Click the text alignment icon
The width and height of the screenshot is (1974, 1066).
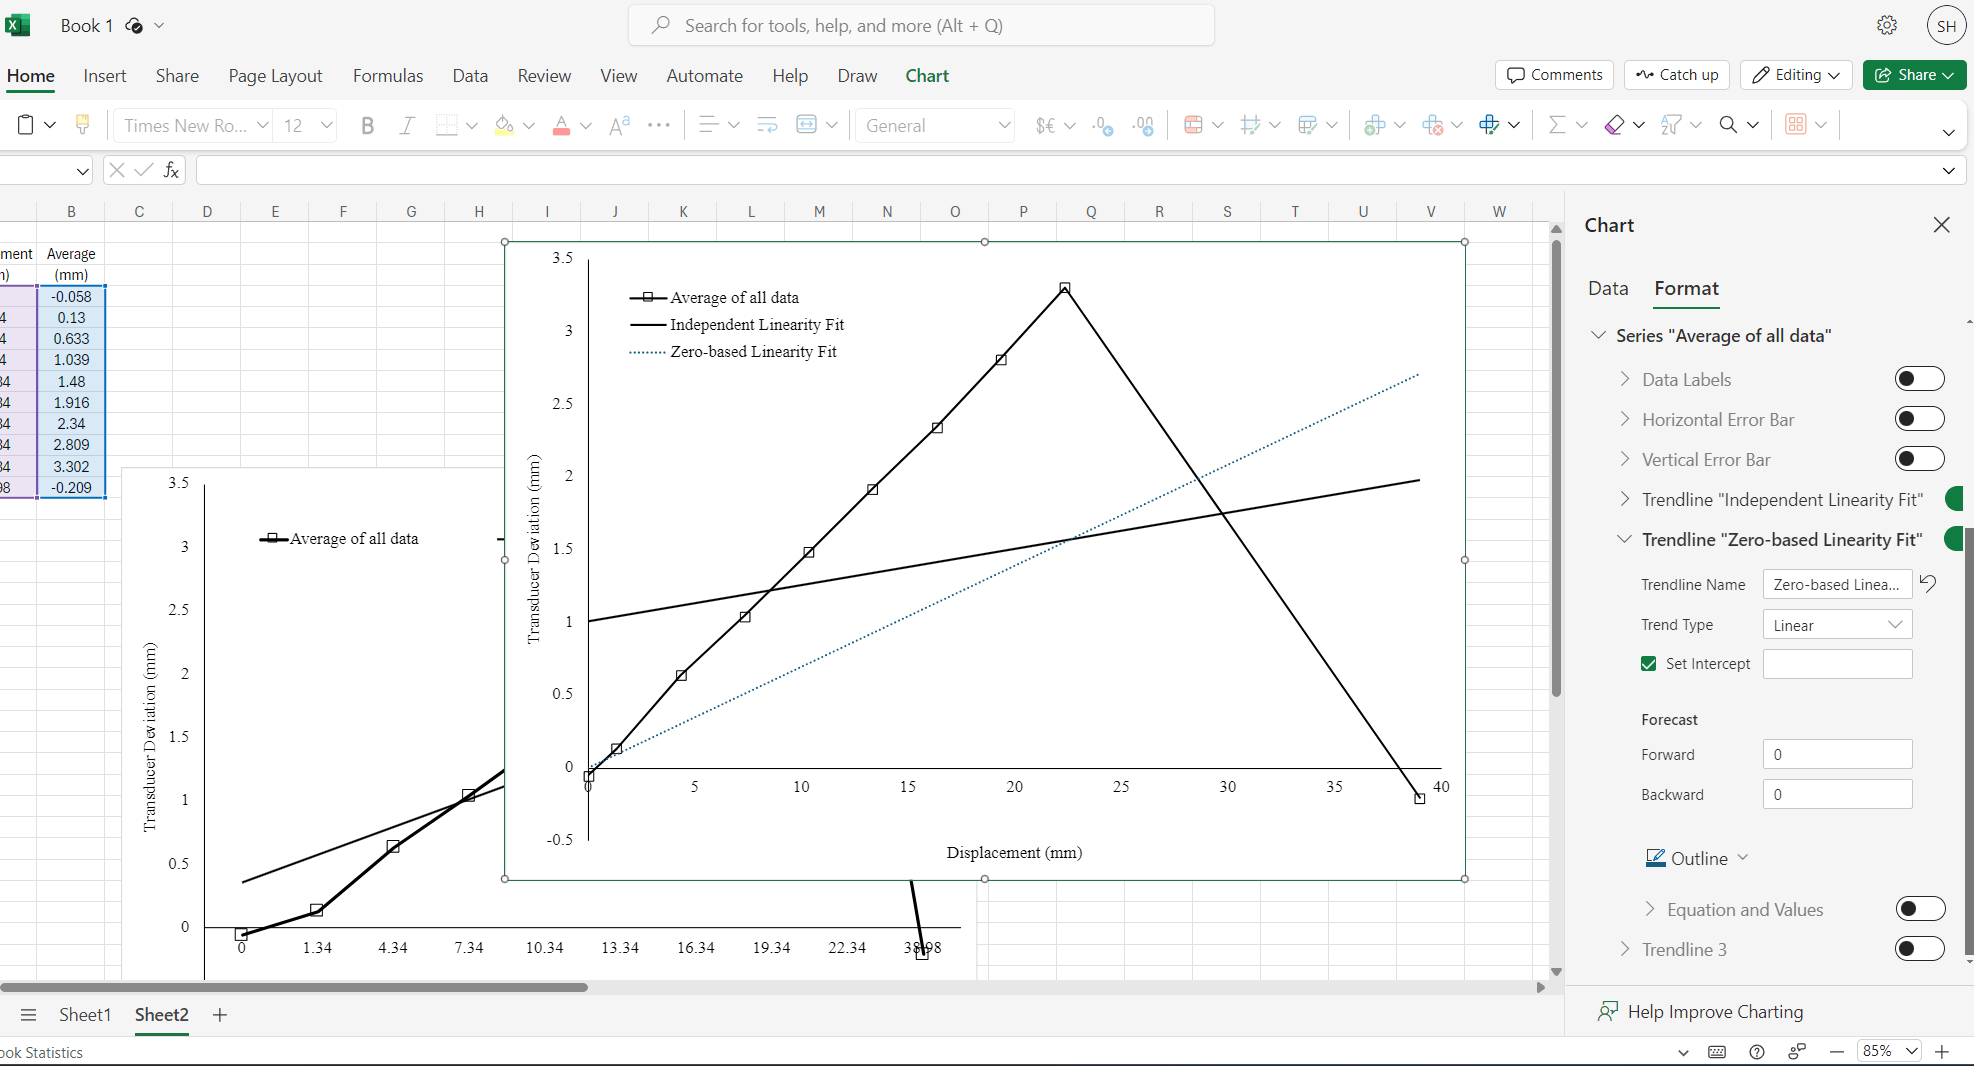pos(708,125)
